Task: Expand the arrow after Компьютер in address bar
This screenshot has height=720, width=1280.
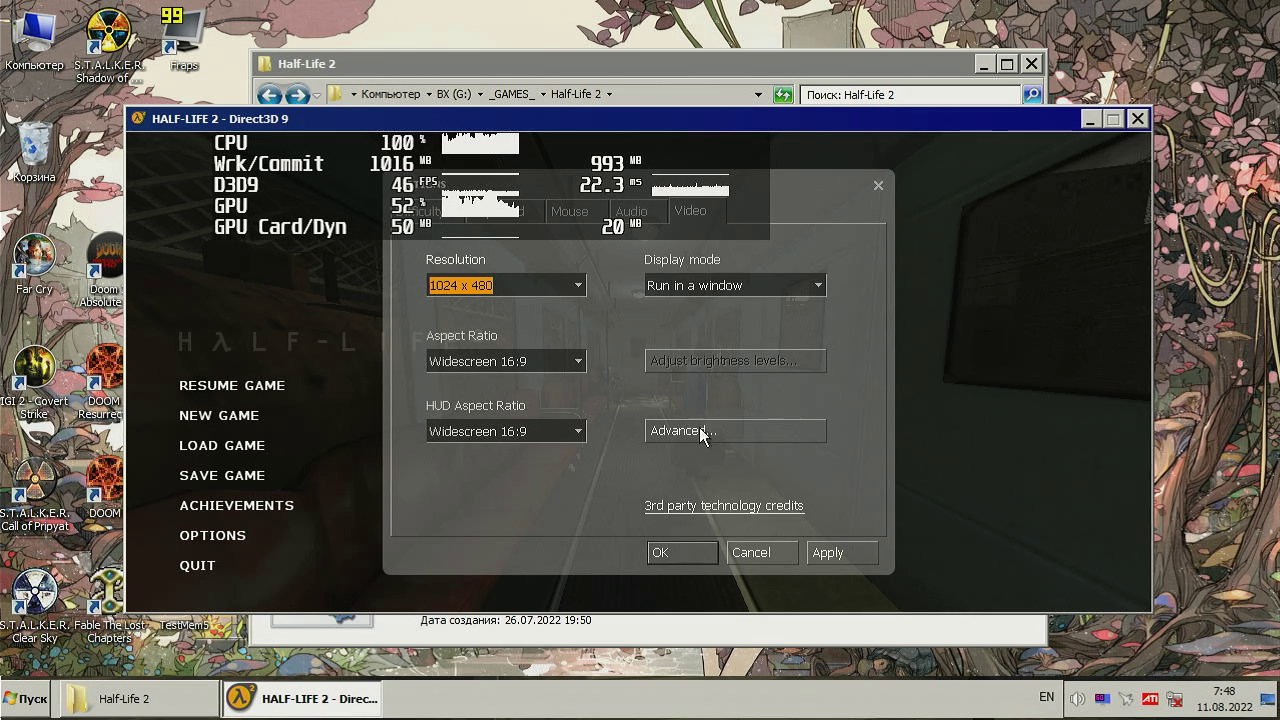Action: pos(428,94)
